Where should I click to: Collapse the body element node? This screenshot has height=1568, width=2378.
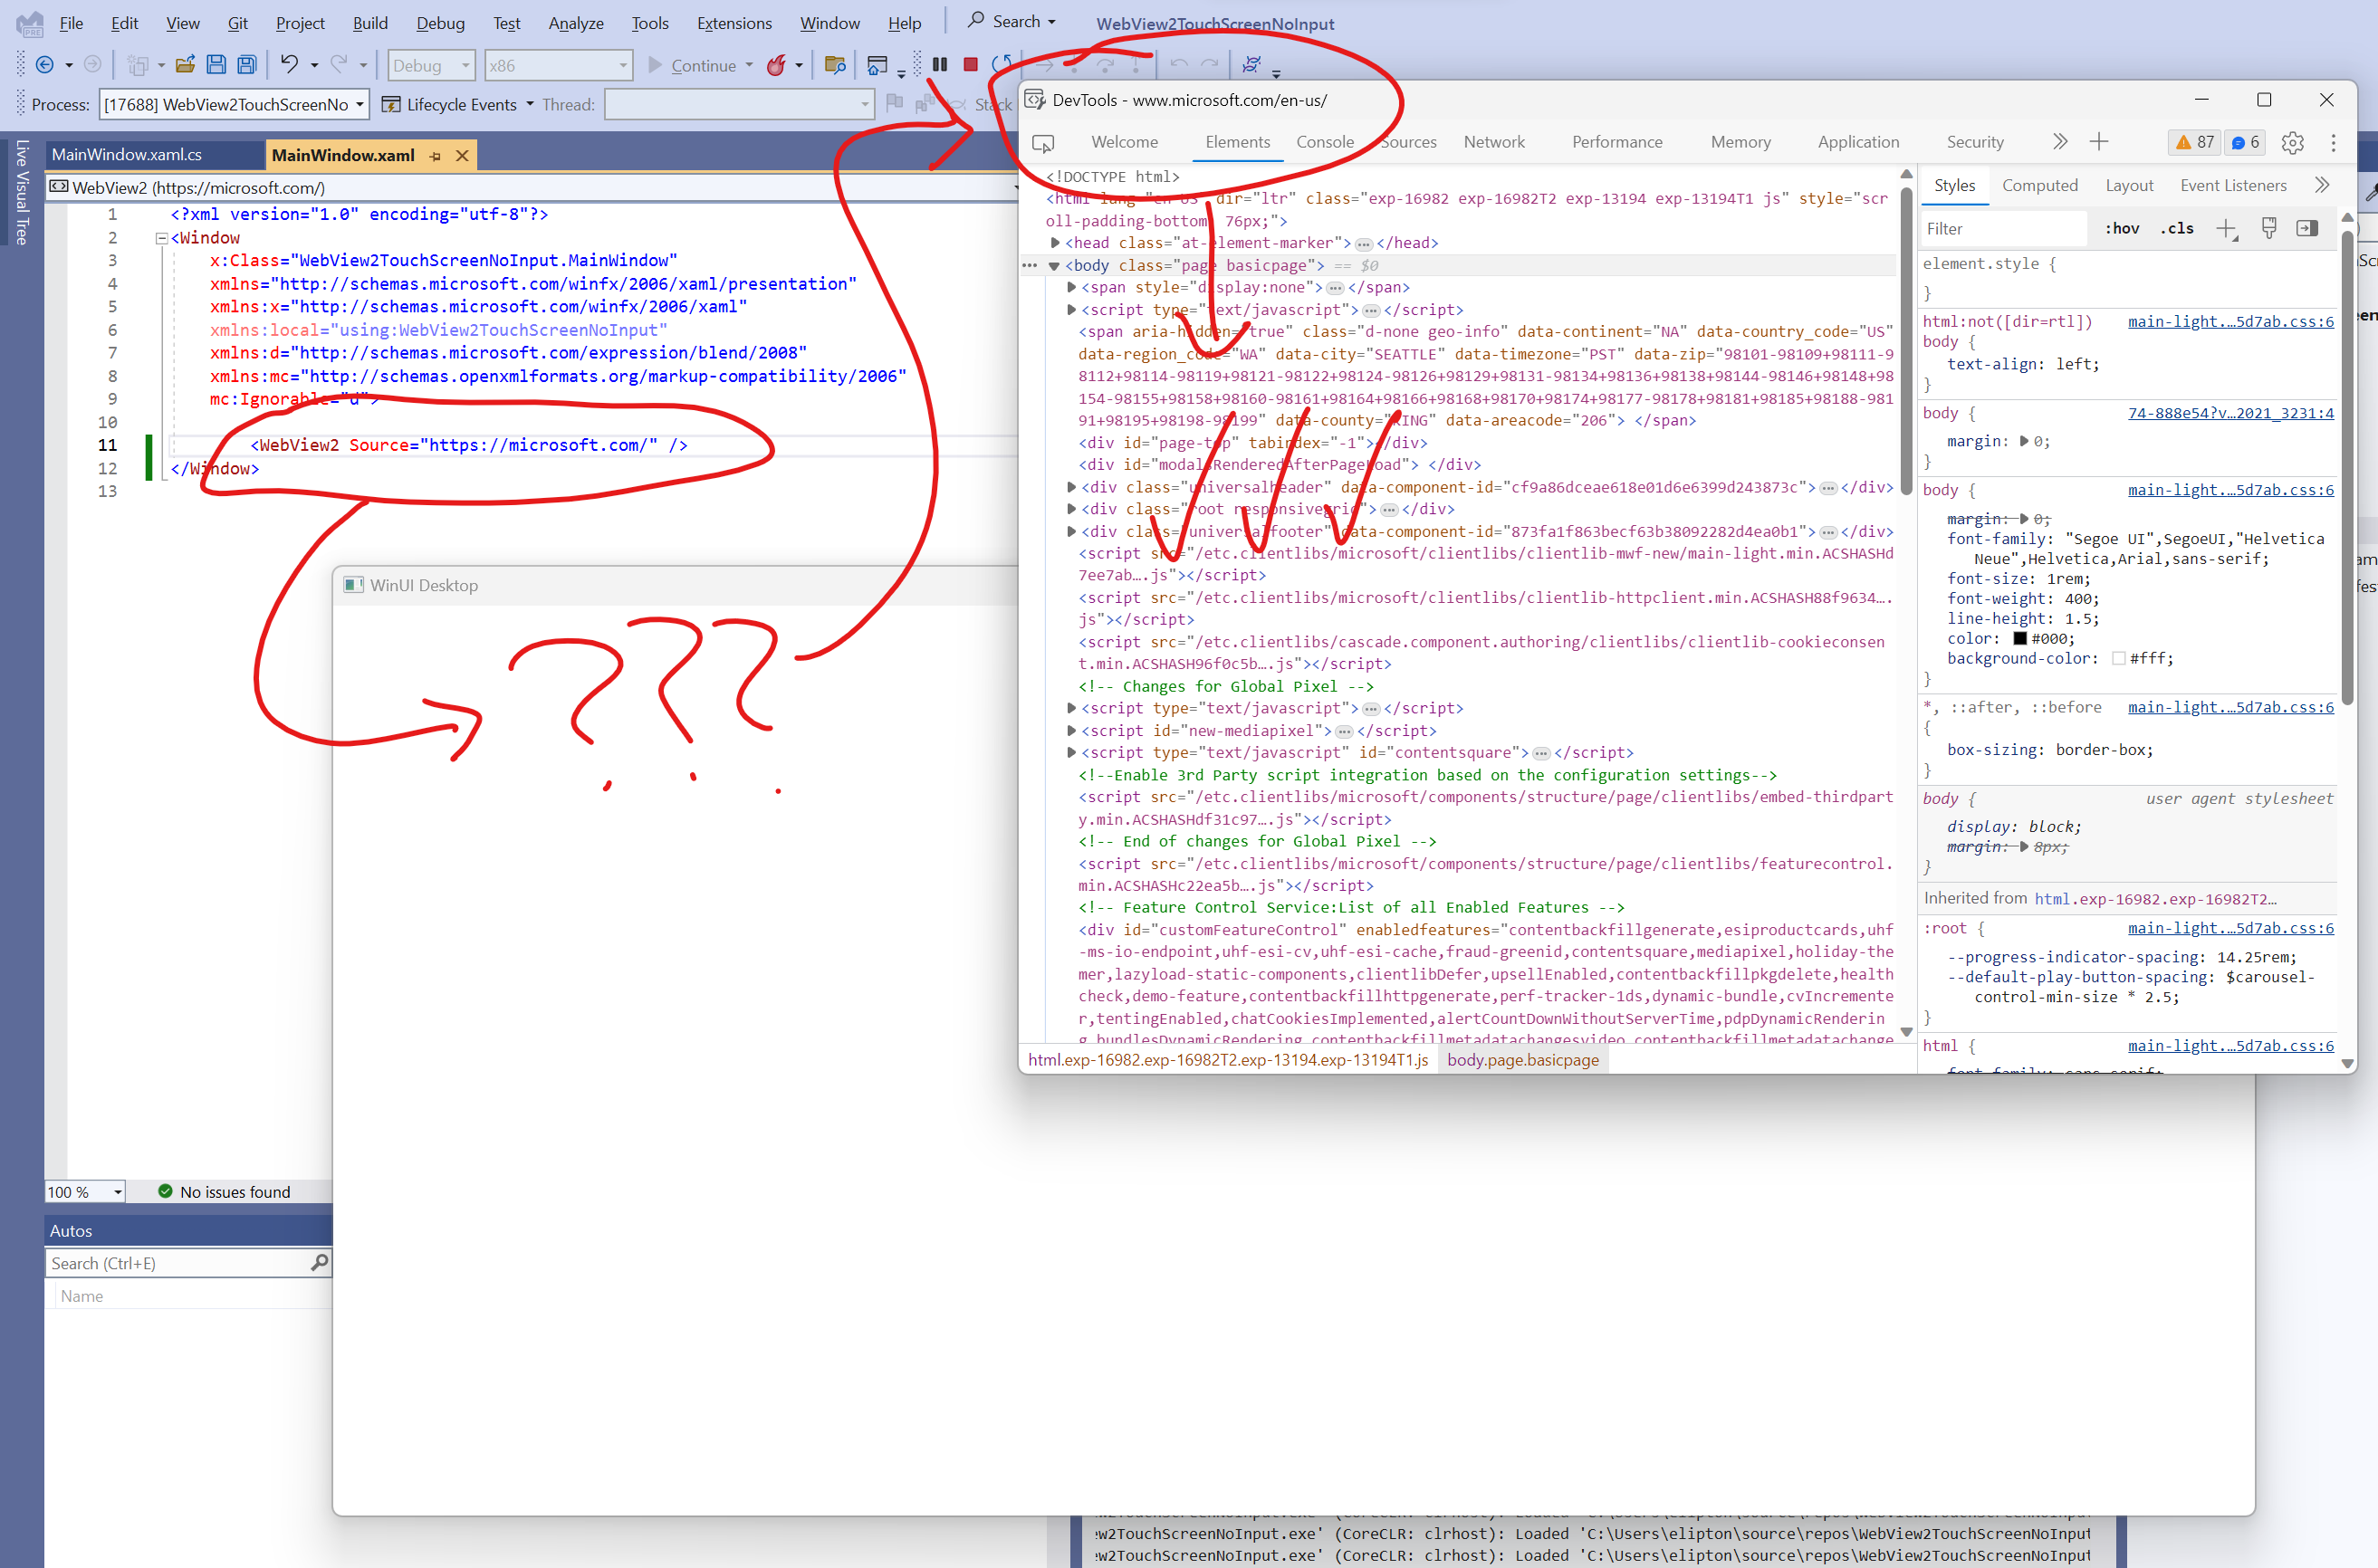[1054, 266]
